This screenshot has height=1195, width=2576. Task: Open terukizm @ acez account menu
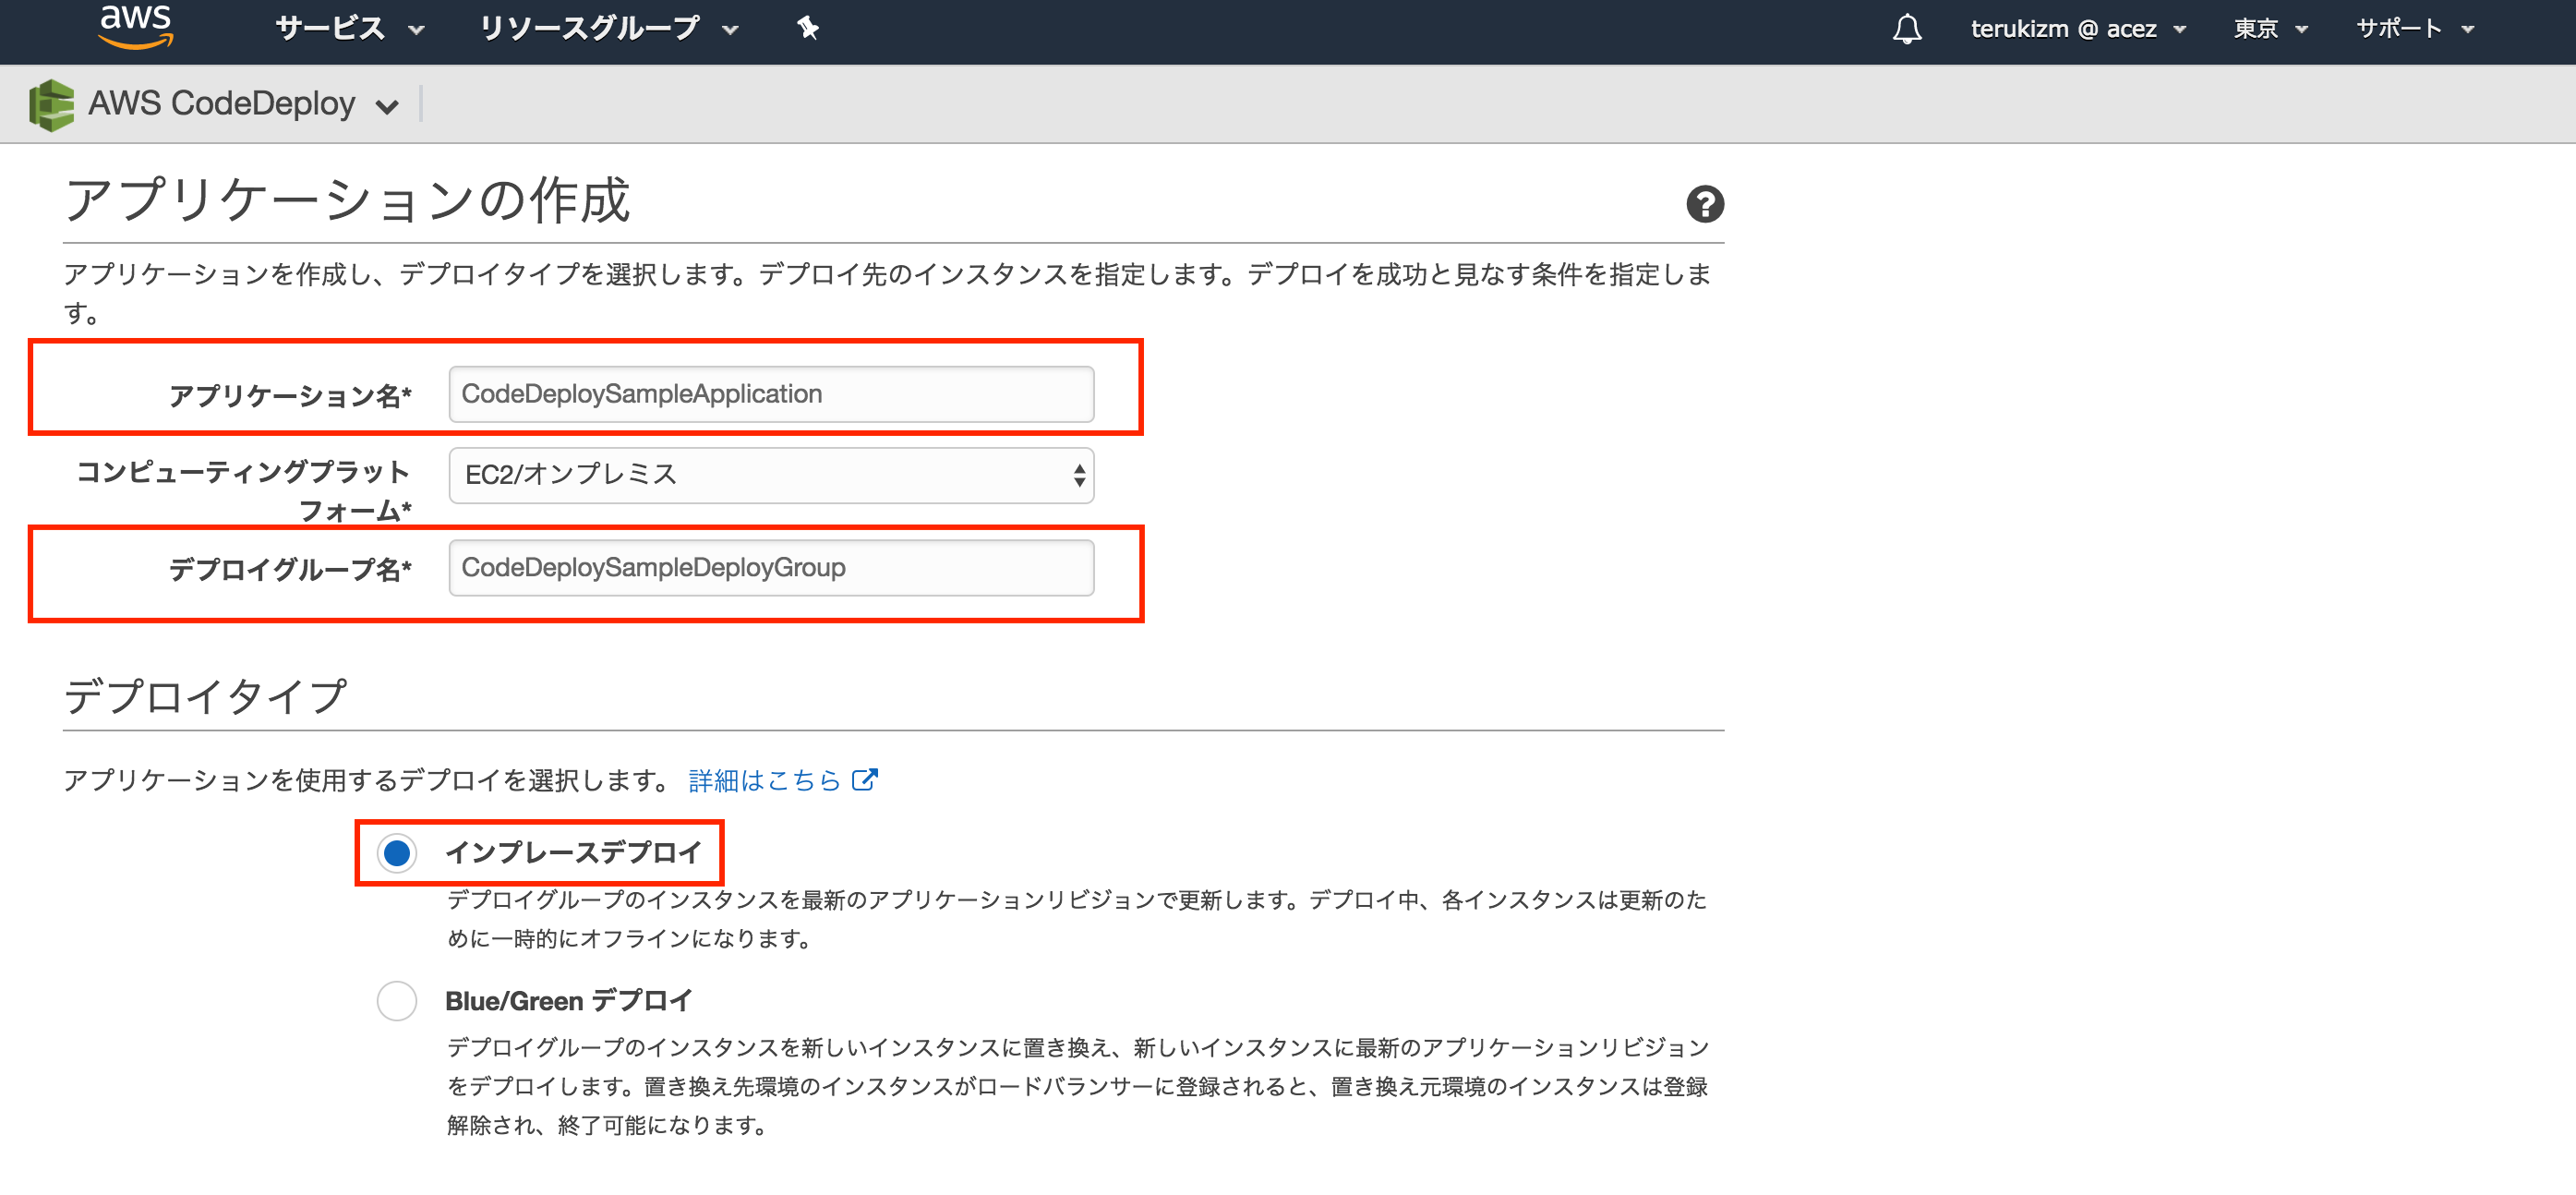[x=2078, y=29]
